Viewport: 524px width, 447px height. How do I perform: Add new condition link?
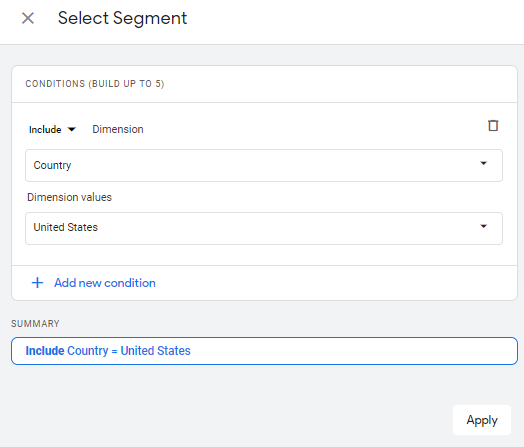click(105, 283)
